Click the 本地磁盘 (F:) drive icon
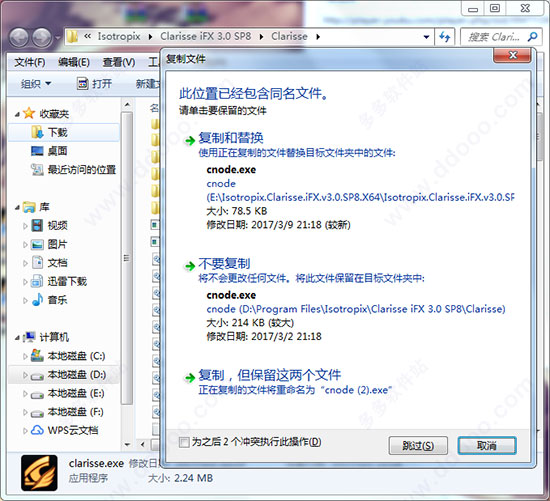Viewport: 550px width, 501px height. pos(37,414)
